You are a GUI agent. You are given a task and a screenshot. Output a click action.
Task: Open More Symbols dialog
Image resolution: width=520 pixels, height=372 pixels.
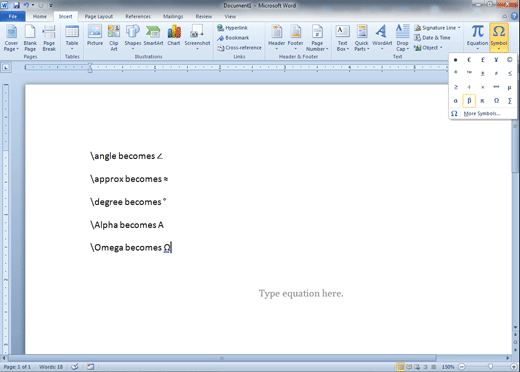(483, 114)
